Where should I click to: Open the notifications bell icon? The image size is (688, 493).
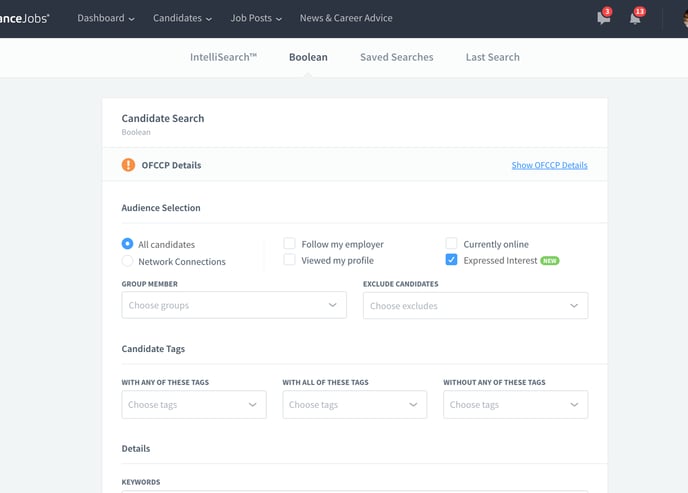point(635,18)
